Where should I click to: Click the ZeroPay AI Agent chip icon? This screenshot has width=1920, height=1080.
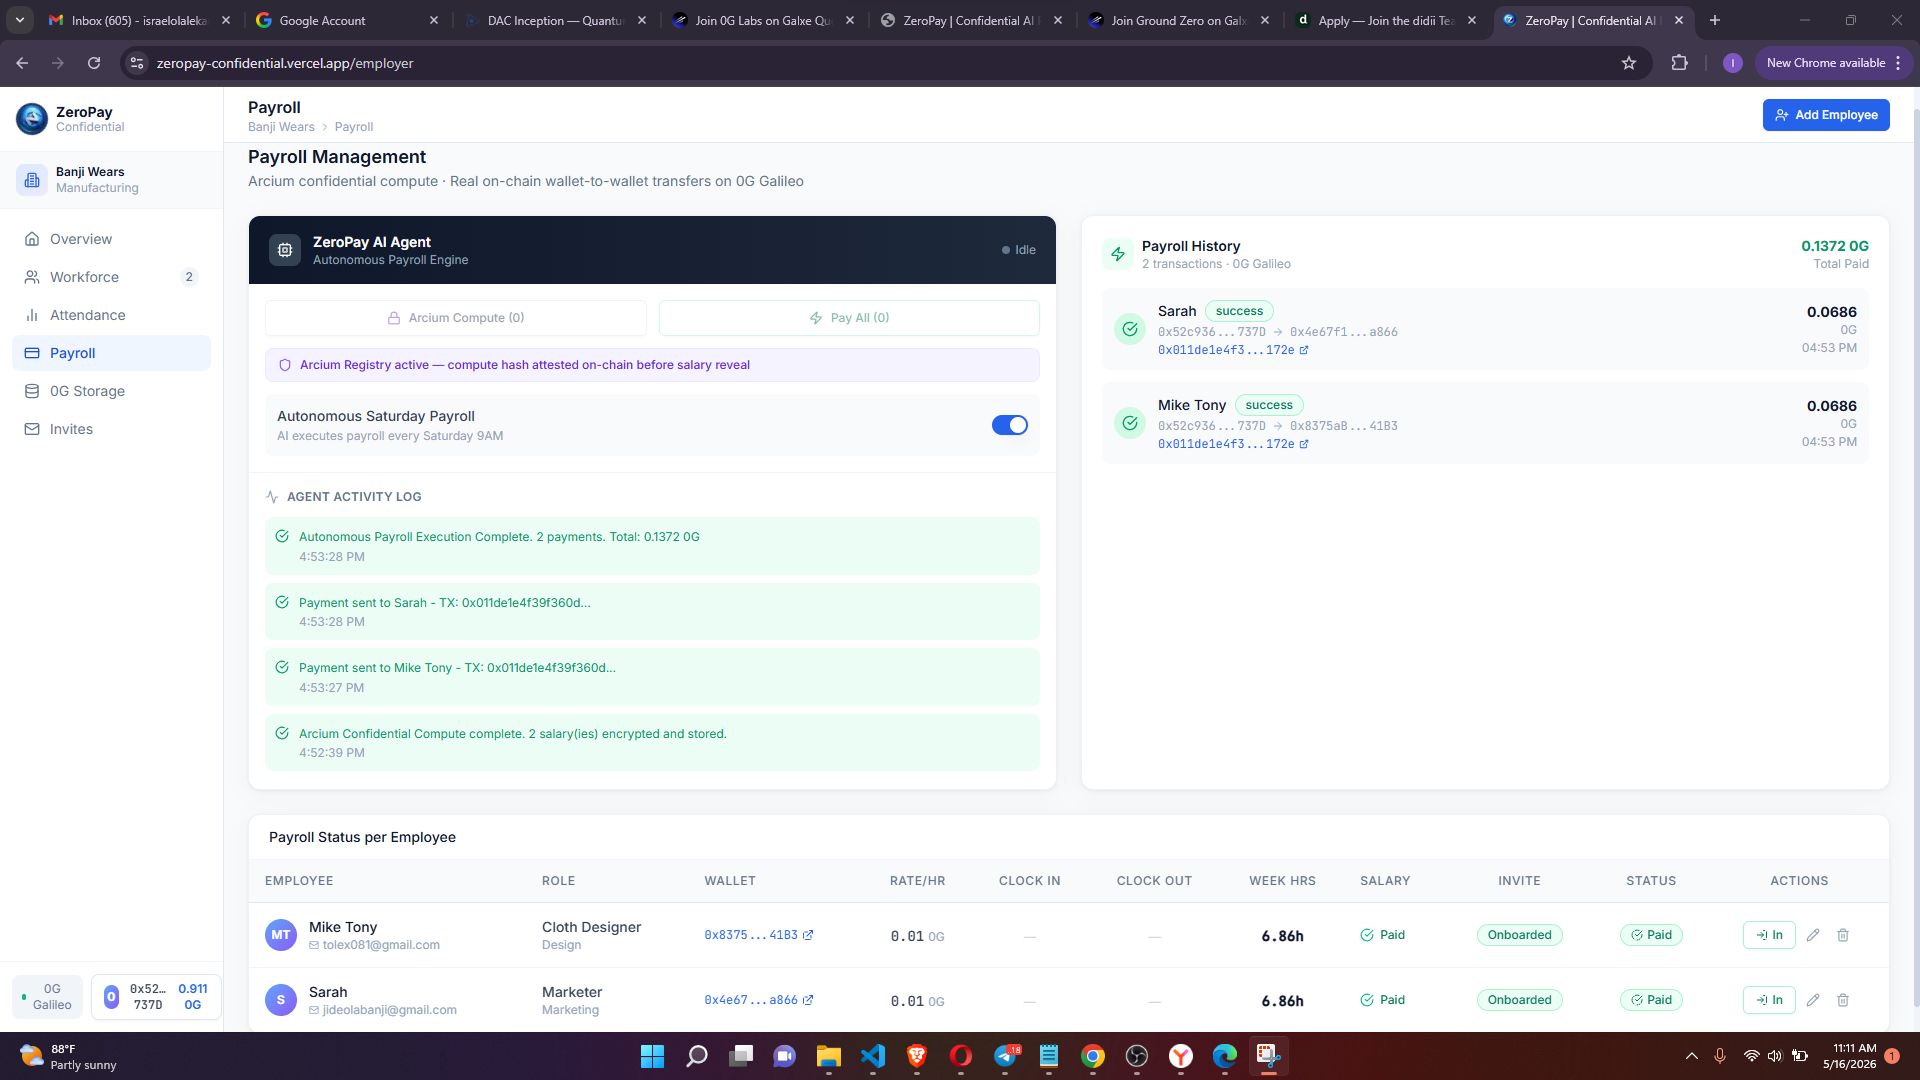285,250
